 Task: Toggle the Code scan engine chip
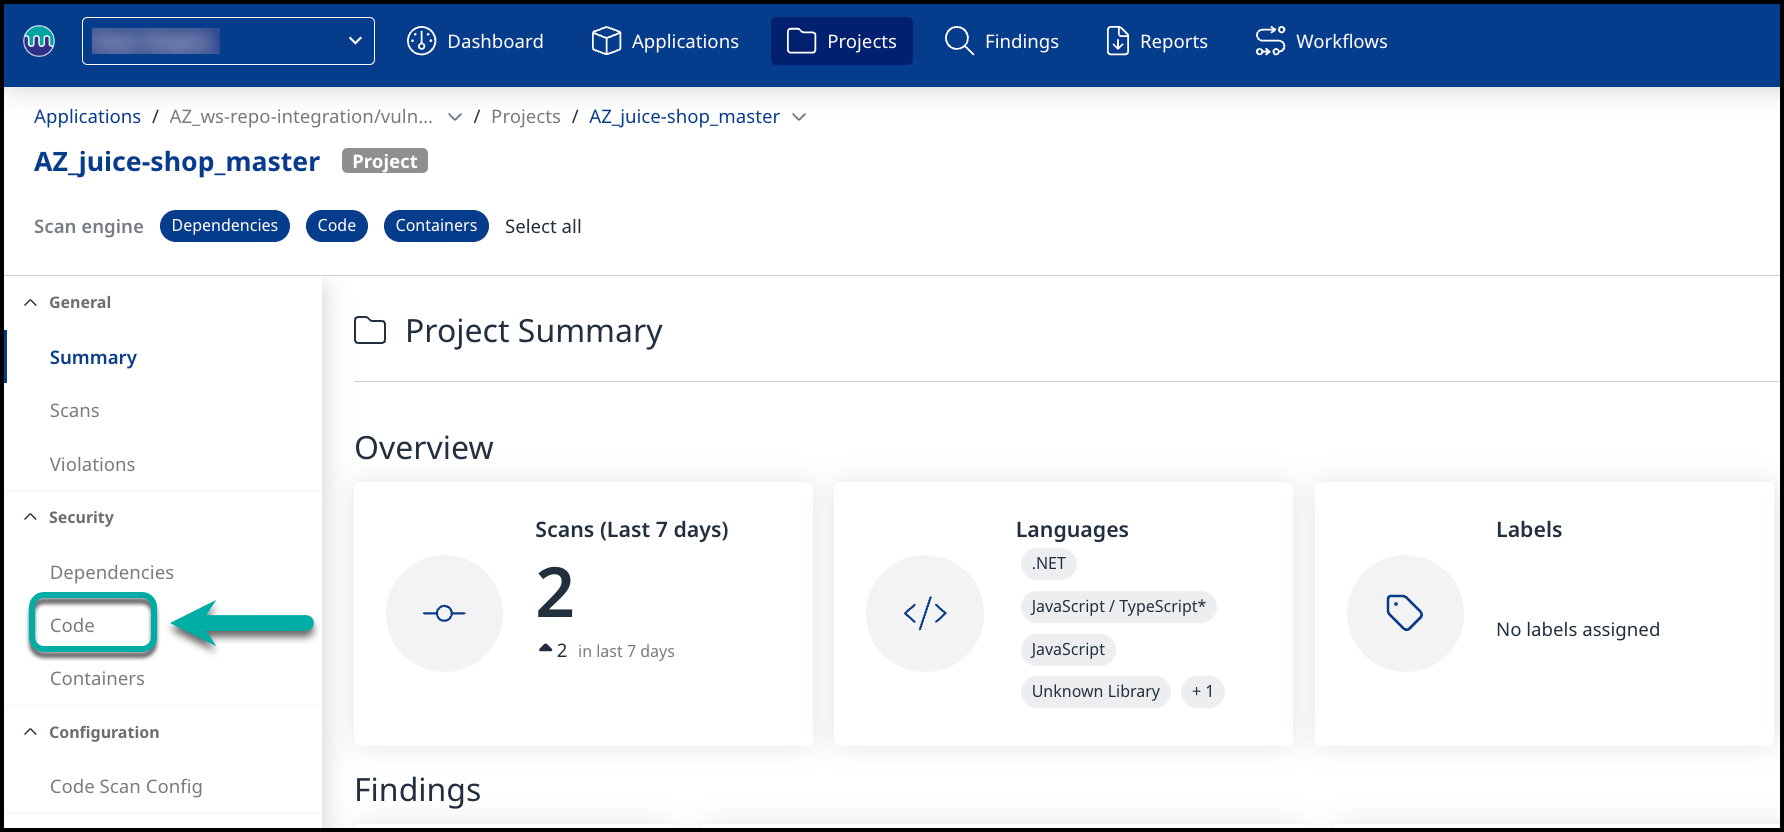337,226
